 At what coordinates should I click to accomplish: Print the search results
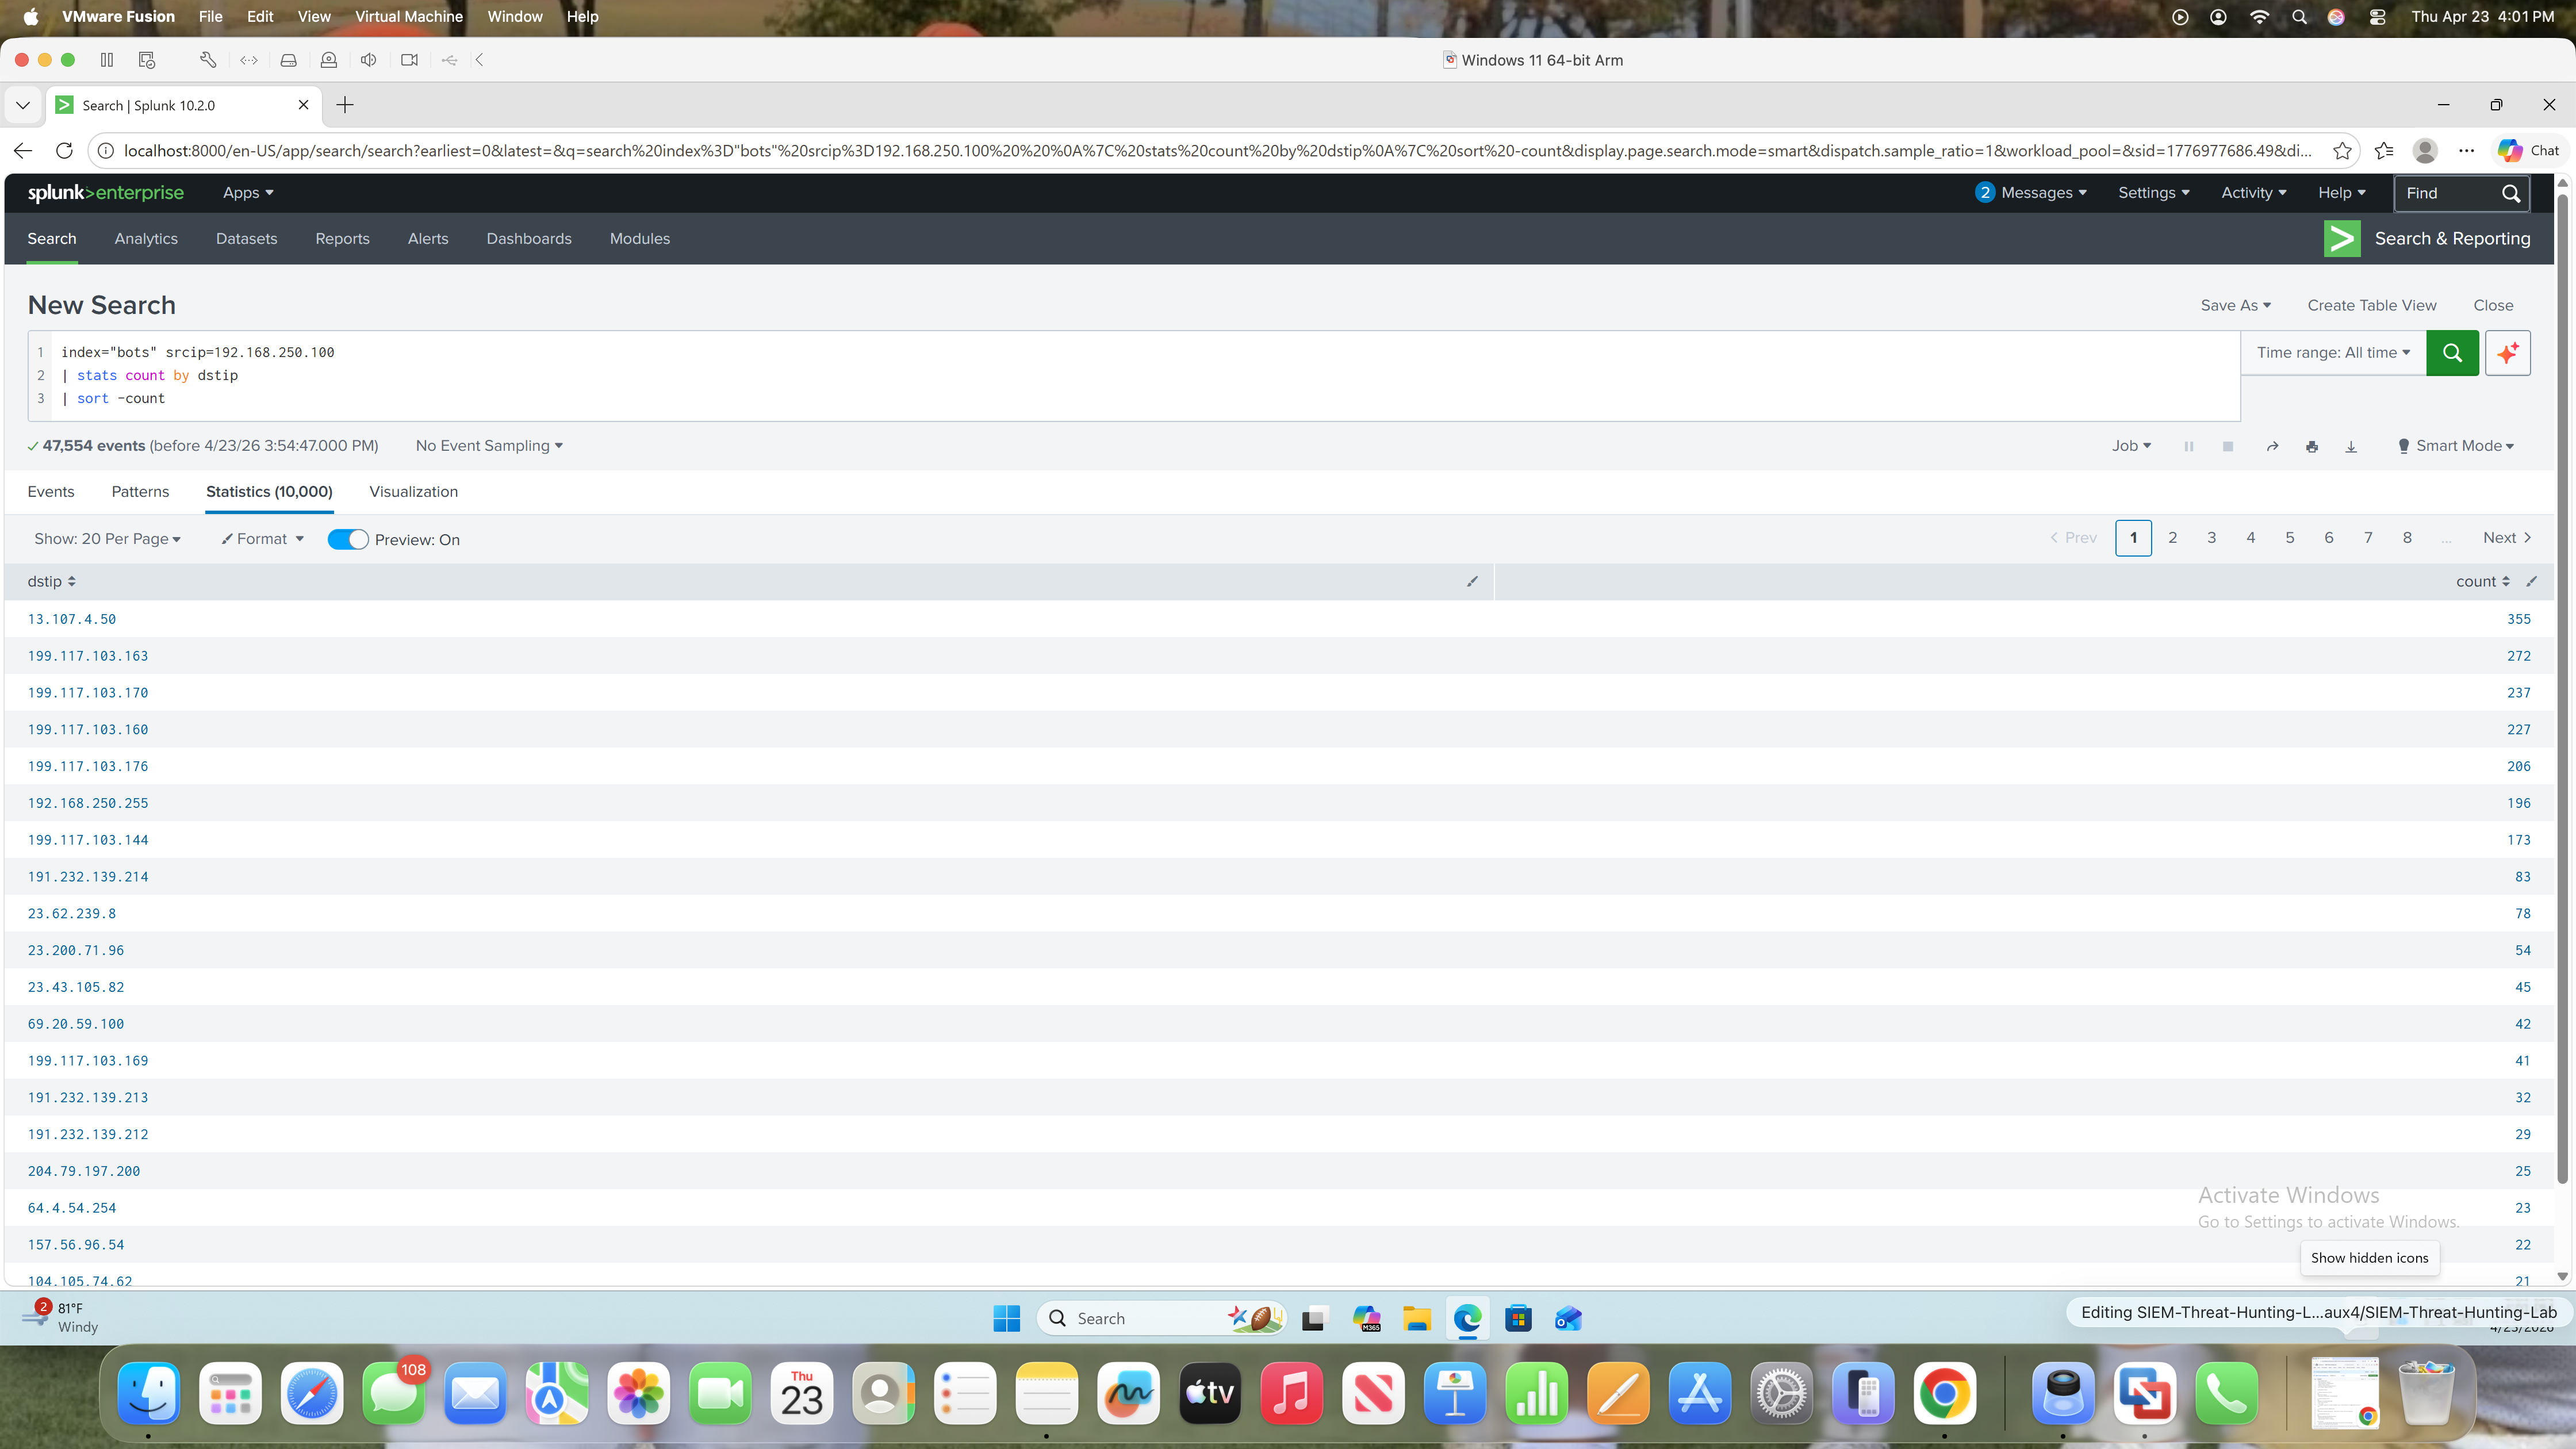pyautogui.click(x=2312, y=446)
